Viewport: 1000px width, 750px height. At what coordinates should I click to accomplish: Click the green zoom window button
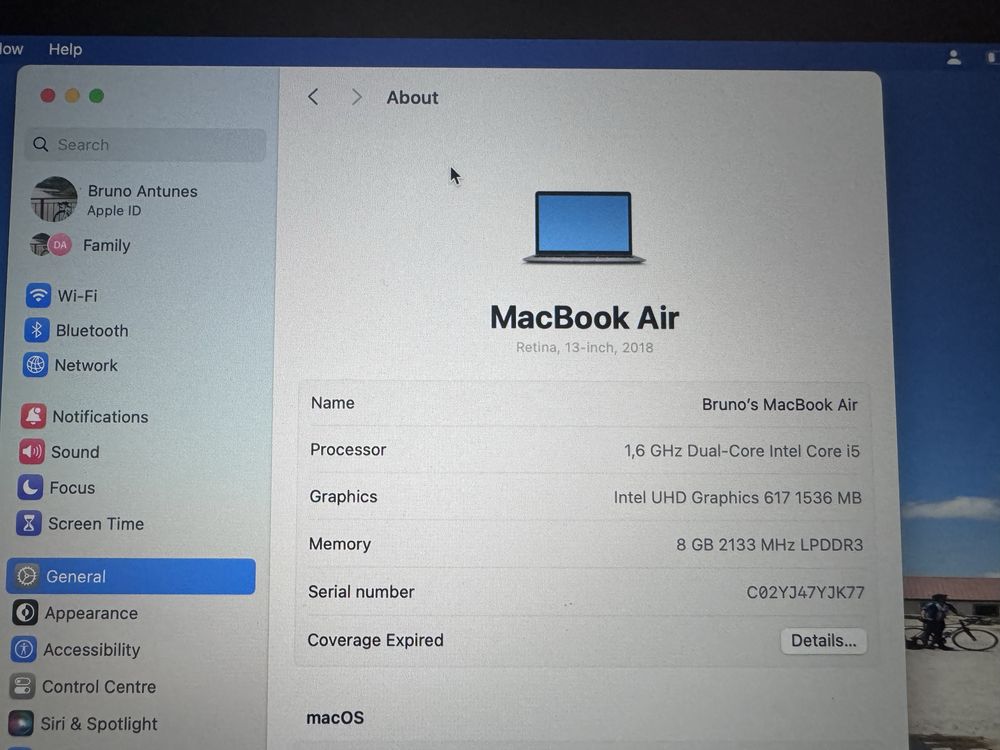pyautogui.click(x=96, y=96)
